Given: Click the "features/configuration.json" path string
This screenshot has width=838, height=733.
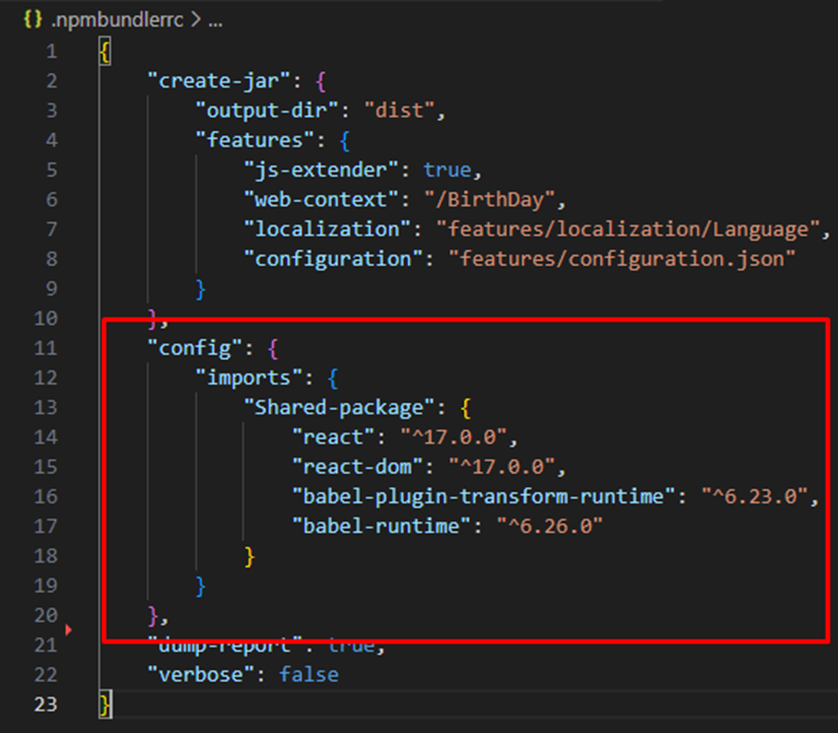Looking at the screenshot, I should [621, 259].
